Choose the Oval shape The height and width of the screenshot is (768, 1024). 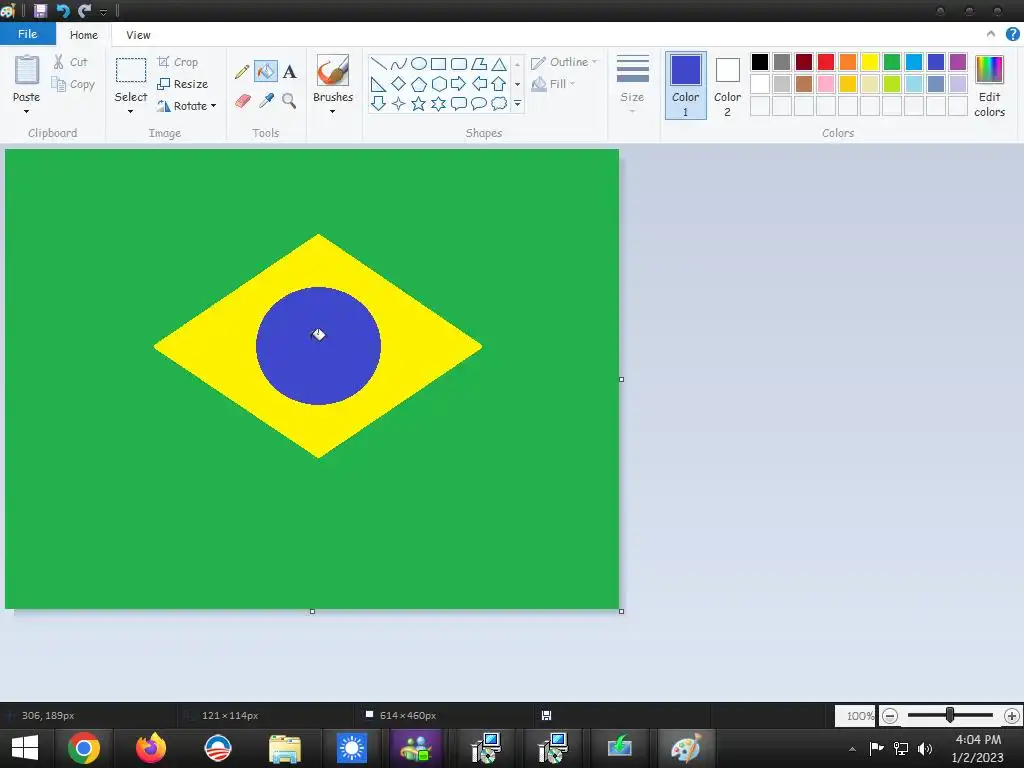419,63
